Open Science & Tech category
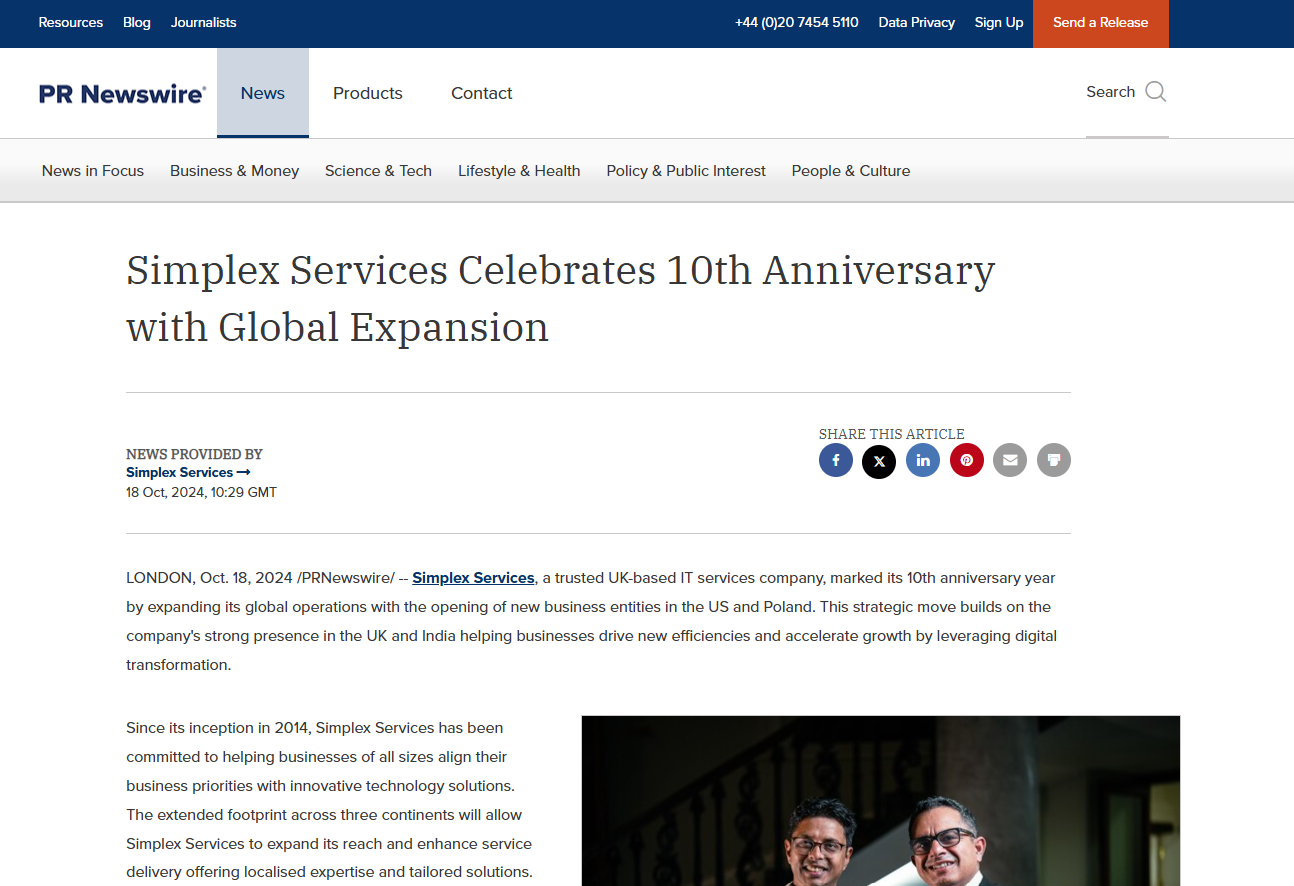1294x886 pixels. [378, 171]
